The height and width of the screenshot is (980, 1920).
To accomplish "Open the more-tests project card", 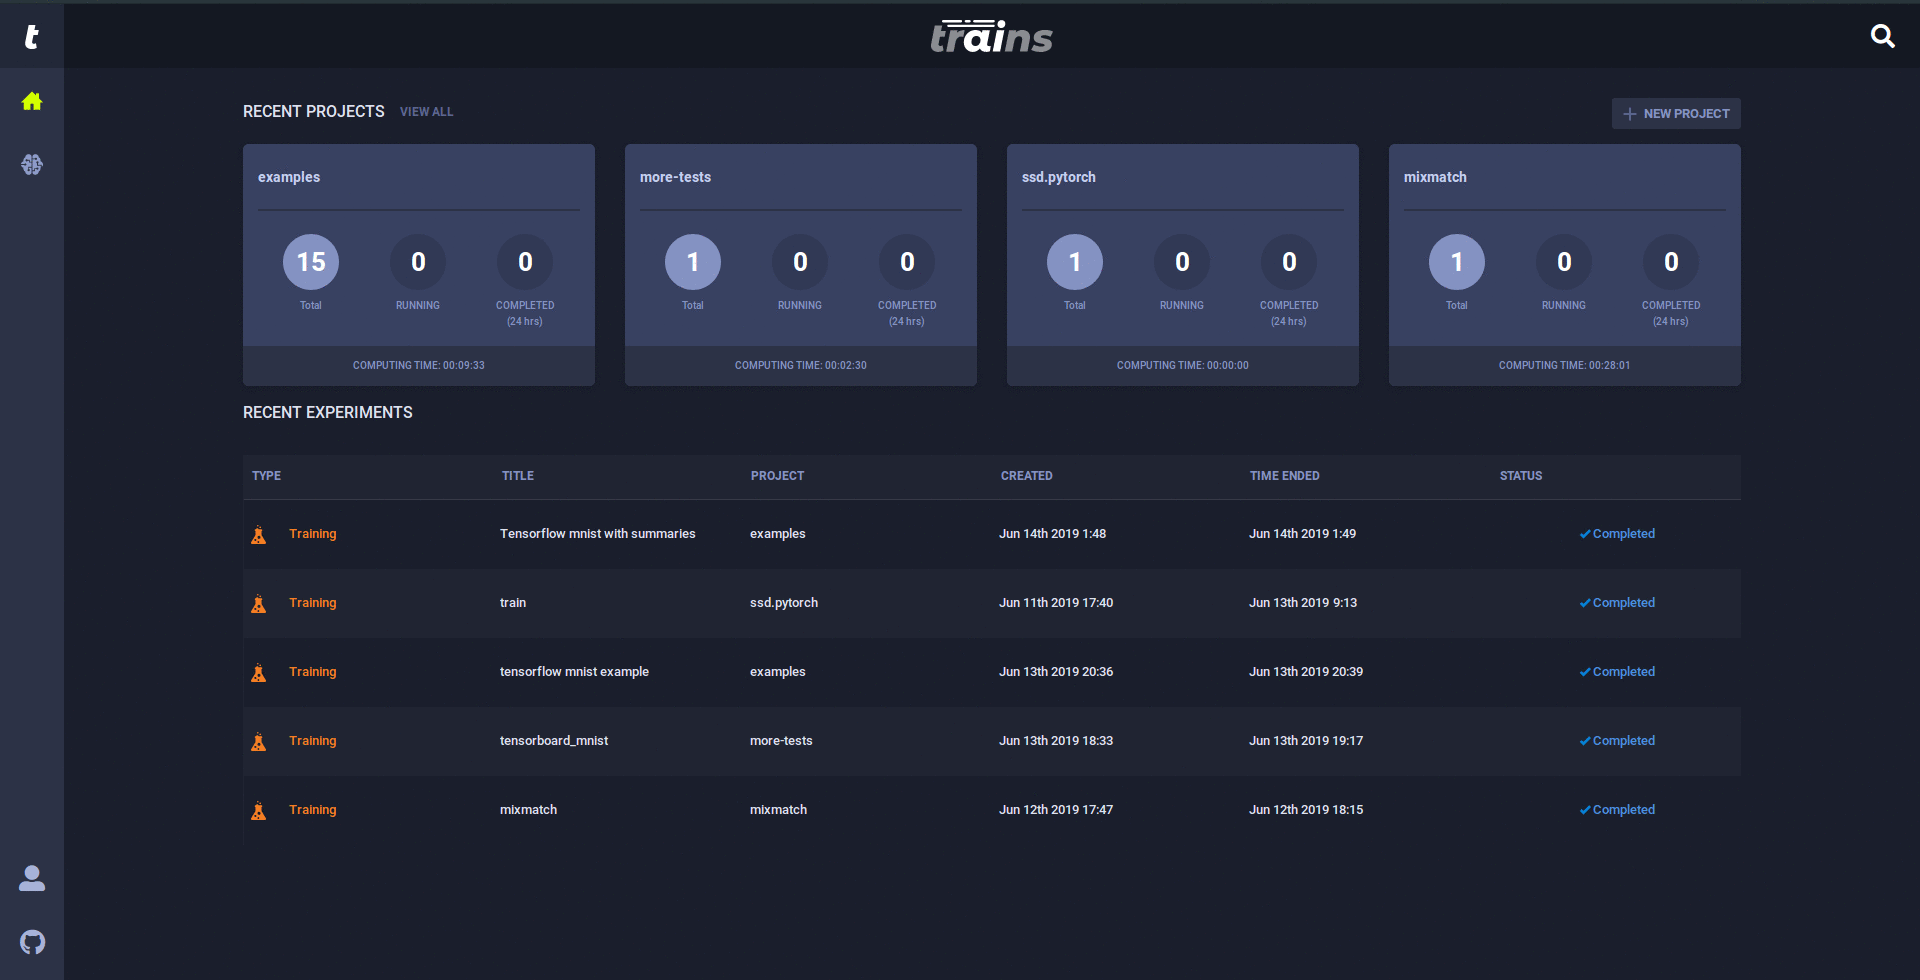I will click(x=800, y=178).
